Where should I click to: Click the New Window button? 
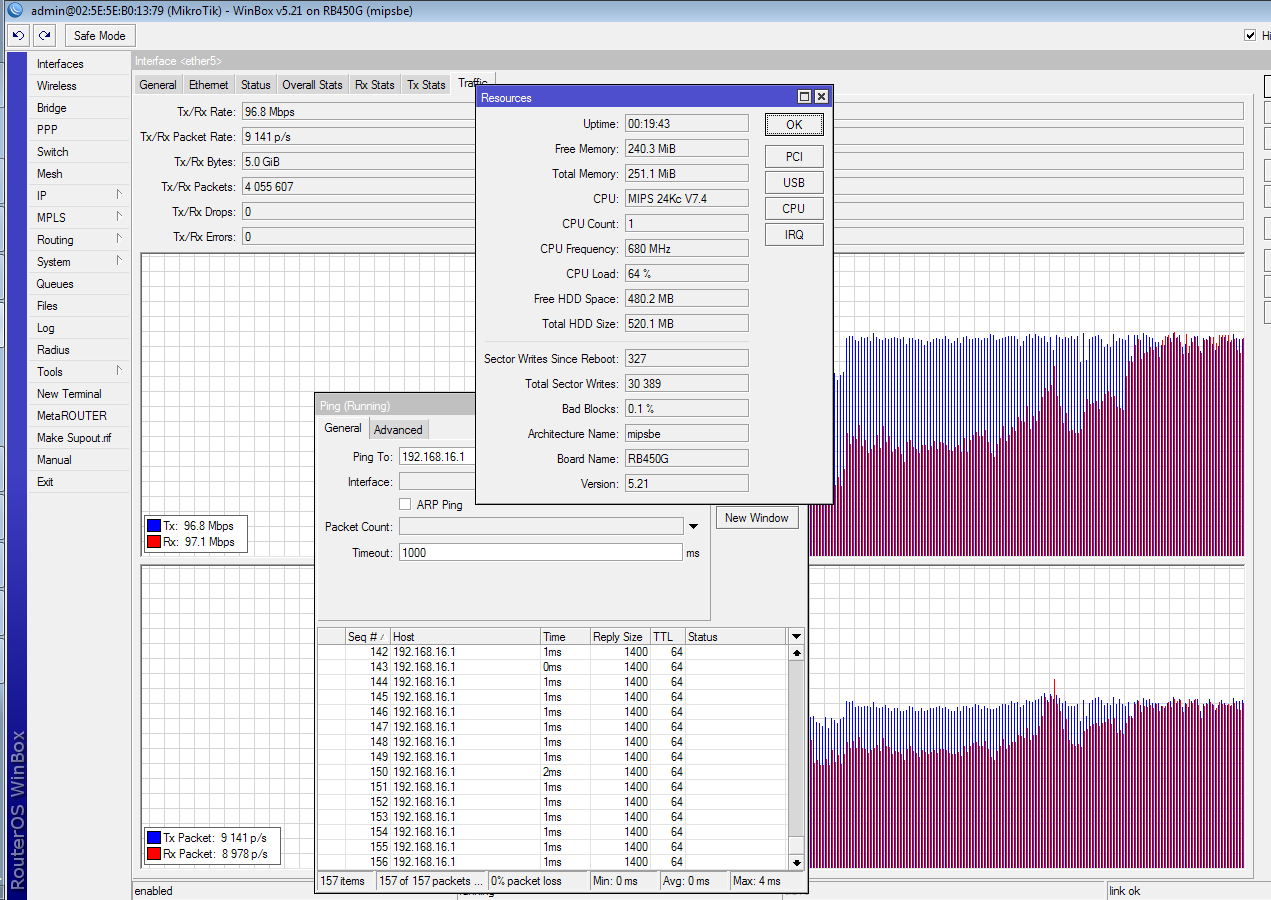(756, 518)
